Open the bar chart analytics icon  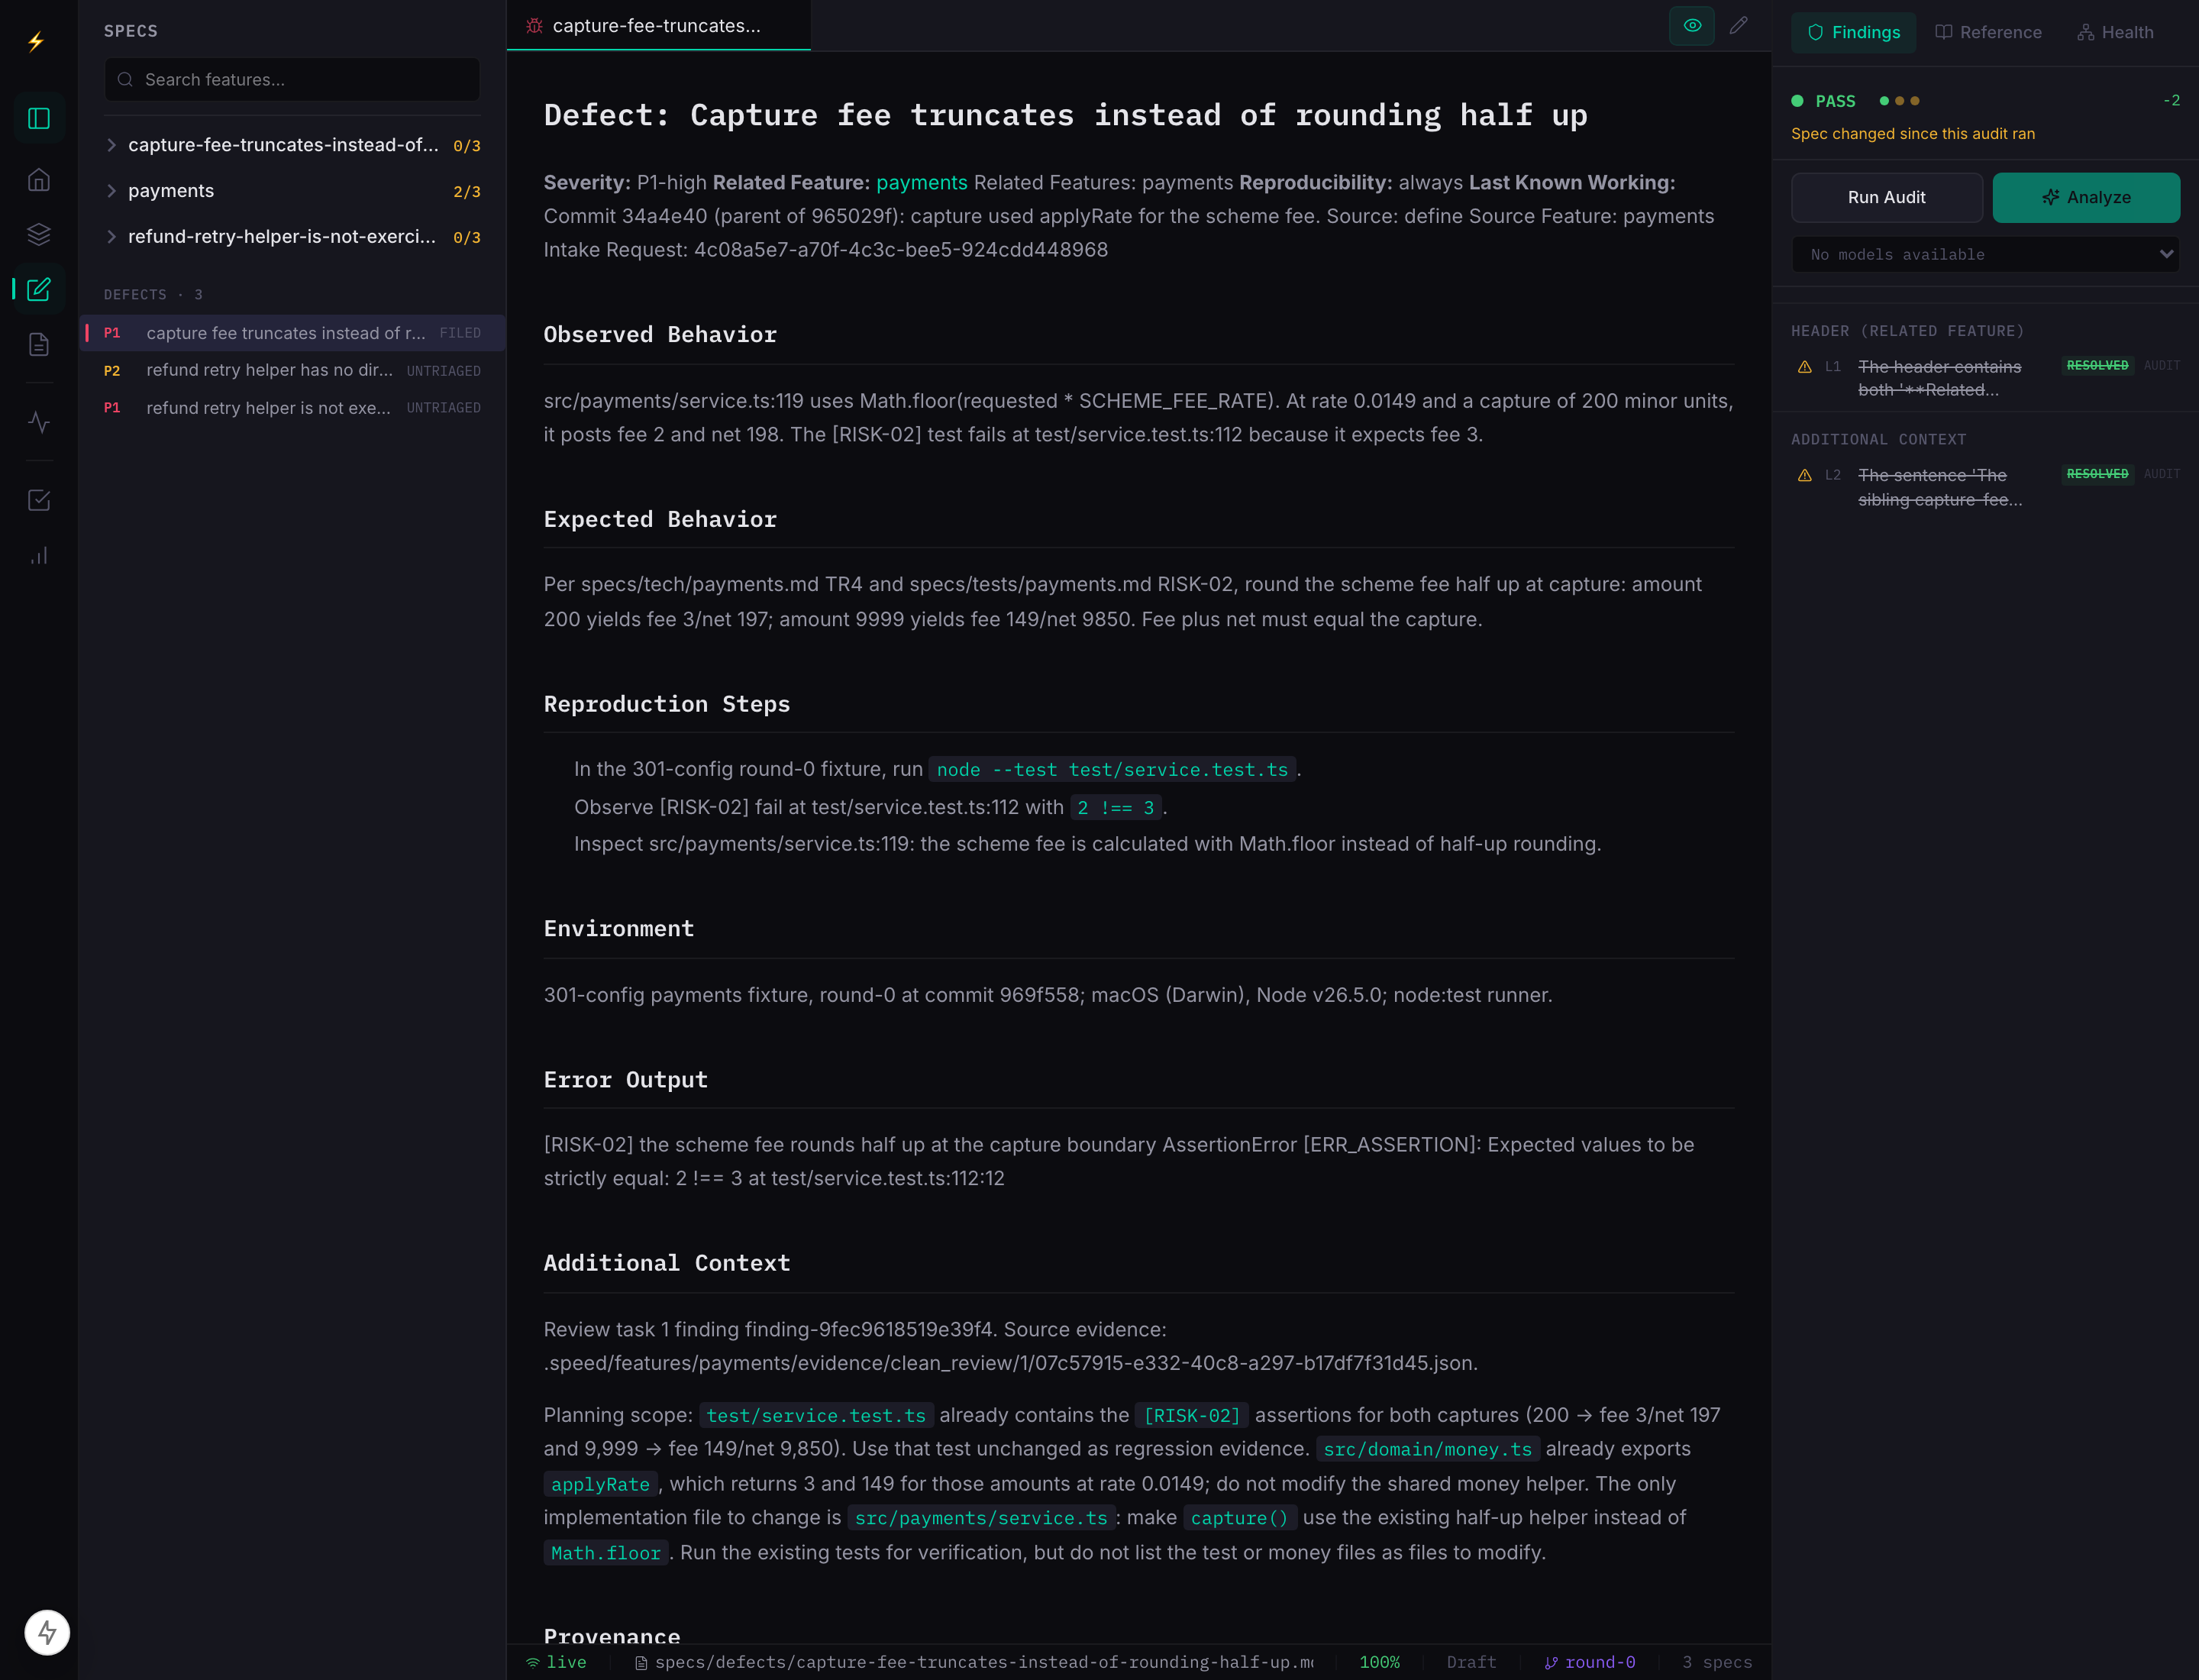tap(39, 555)
